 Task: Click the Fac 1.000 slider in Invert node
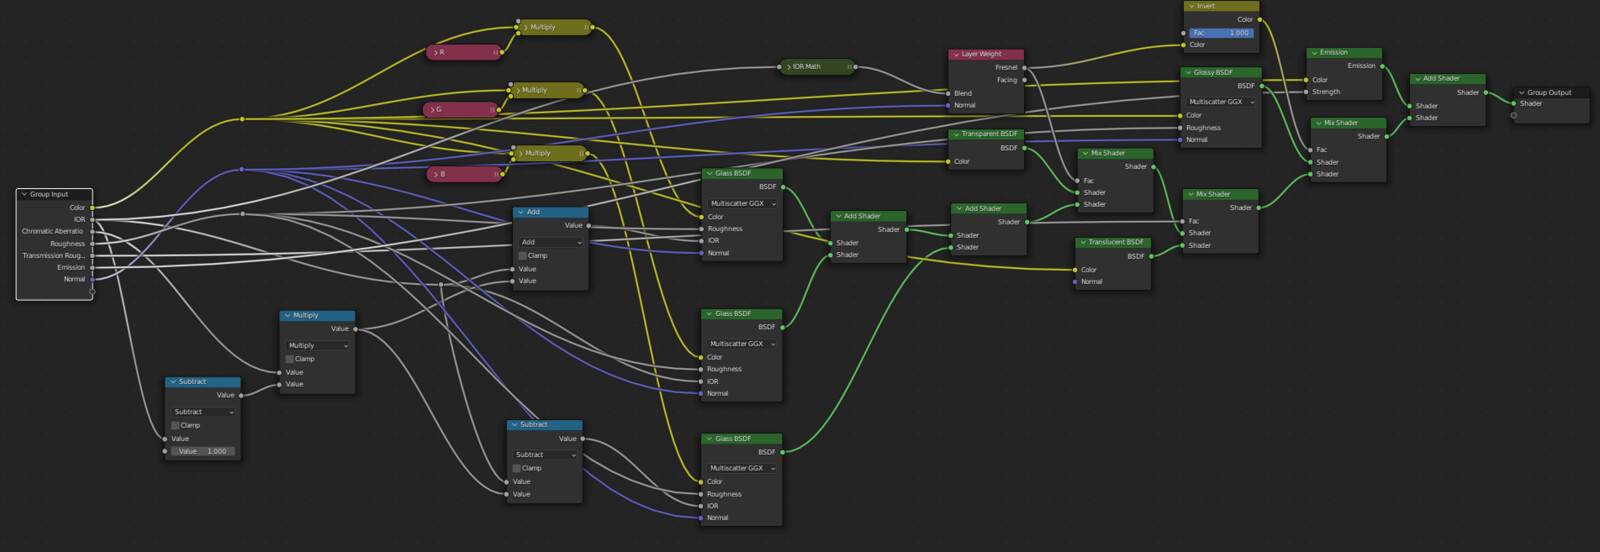pos(1221,33)
